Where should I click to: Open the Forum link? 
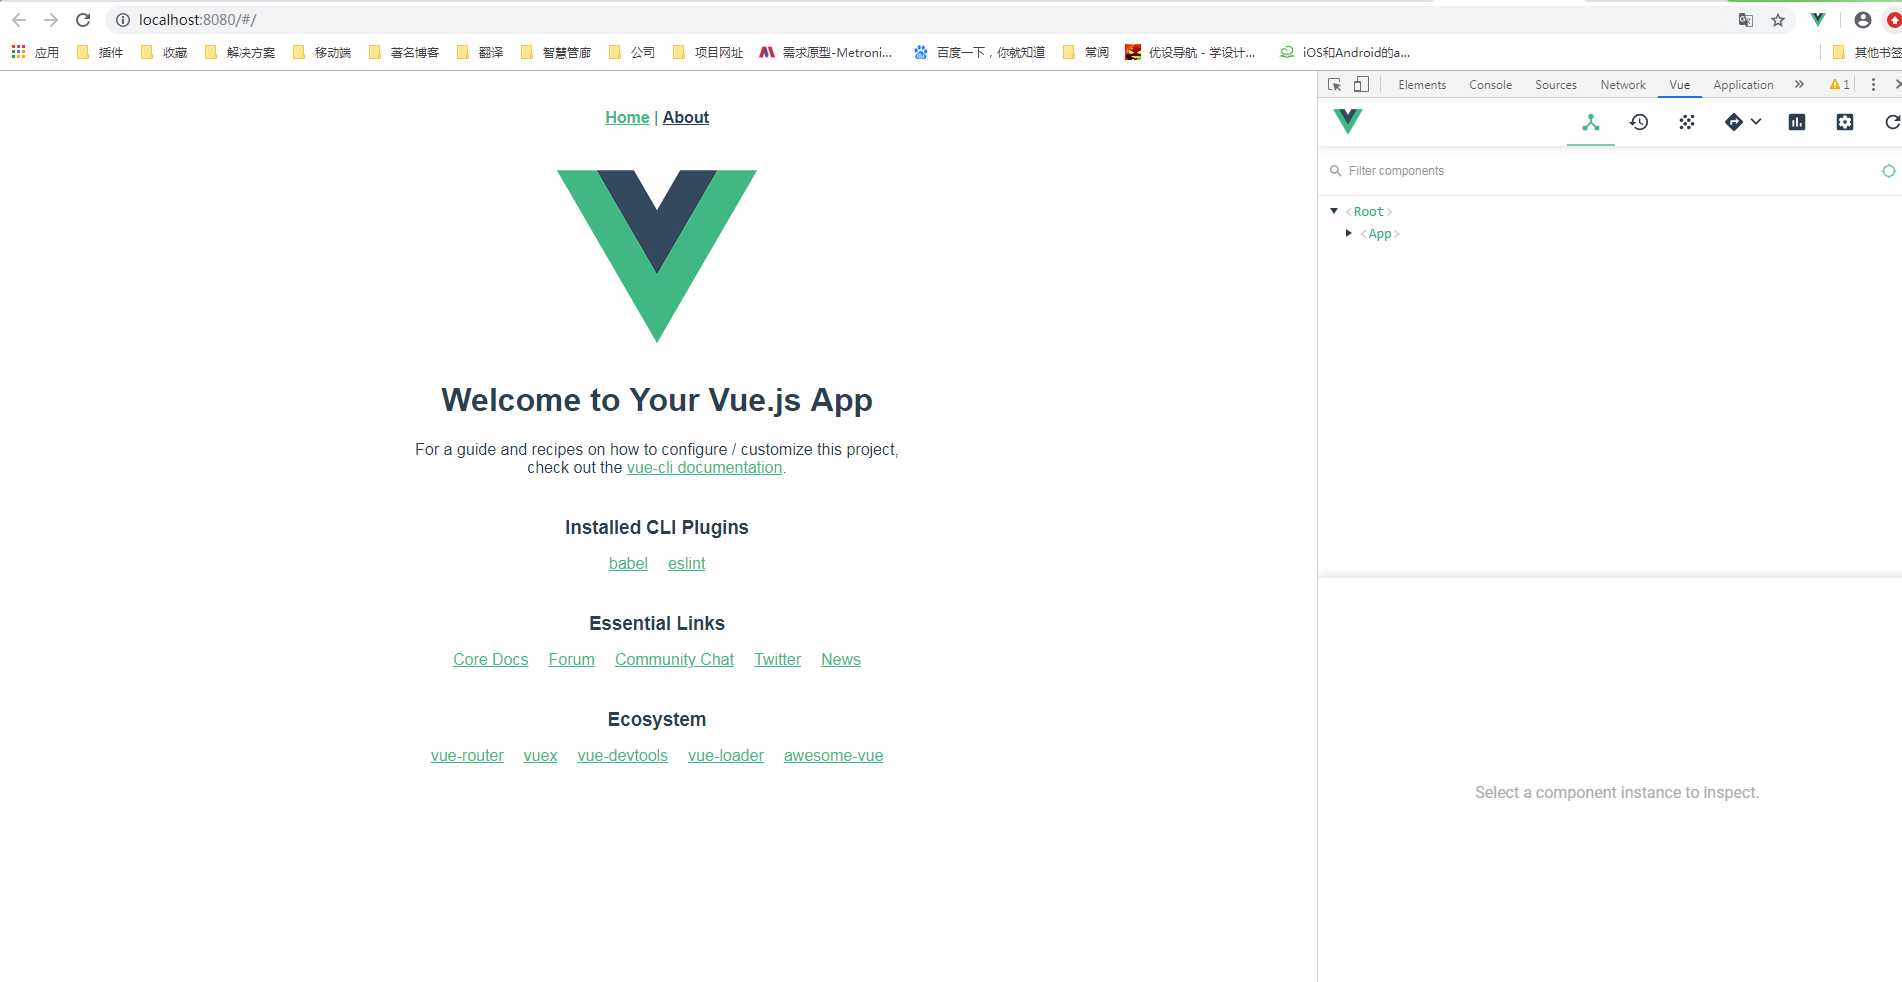click(x=571, y=659)
